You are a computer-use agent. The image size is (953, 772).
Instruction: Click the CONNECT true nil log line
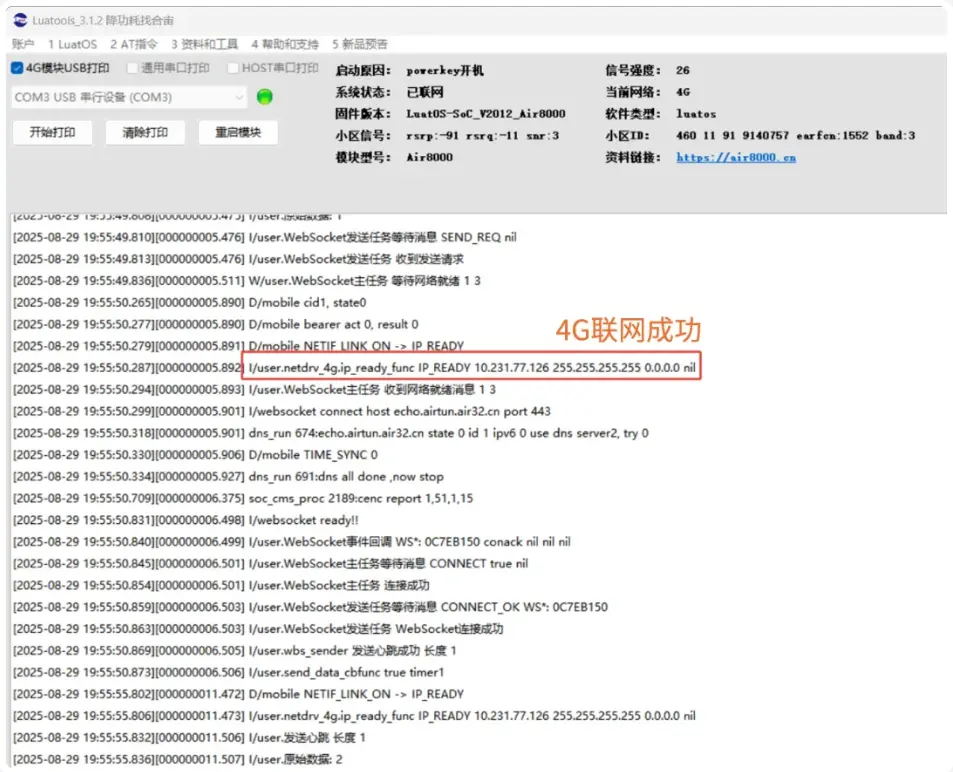270,564
